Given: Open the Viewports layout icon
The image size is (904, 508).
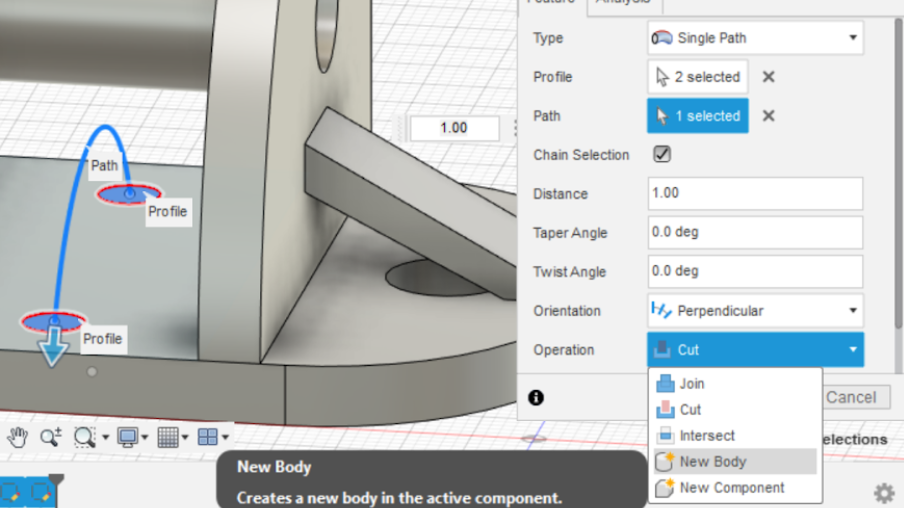Looking at the screenshot, I should (x=208, y=437).
